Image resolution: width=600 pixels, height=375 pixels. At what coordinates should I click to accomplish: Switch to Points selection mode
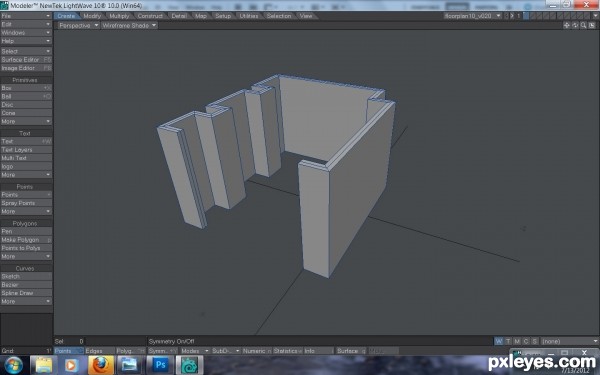[69, 351]
